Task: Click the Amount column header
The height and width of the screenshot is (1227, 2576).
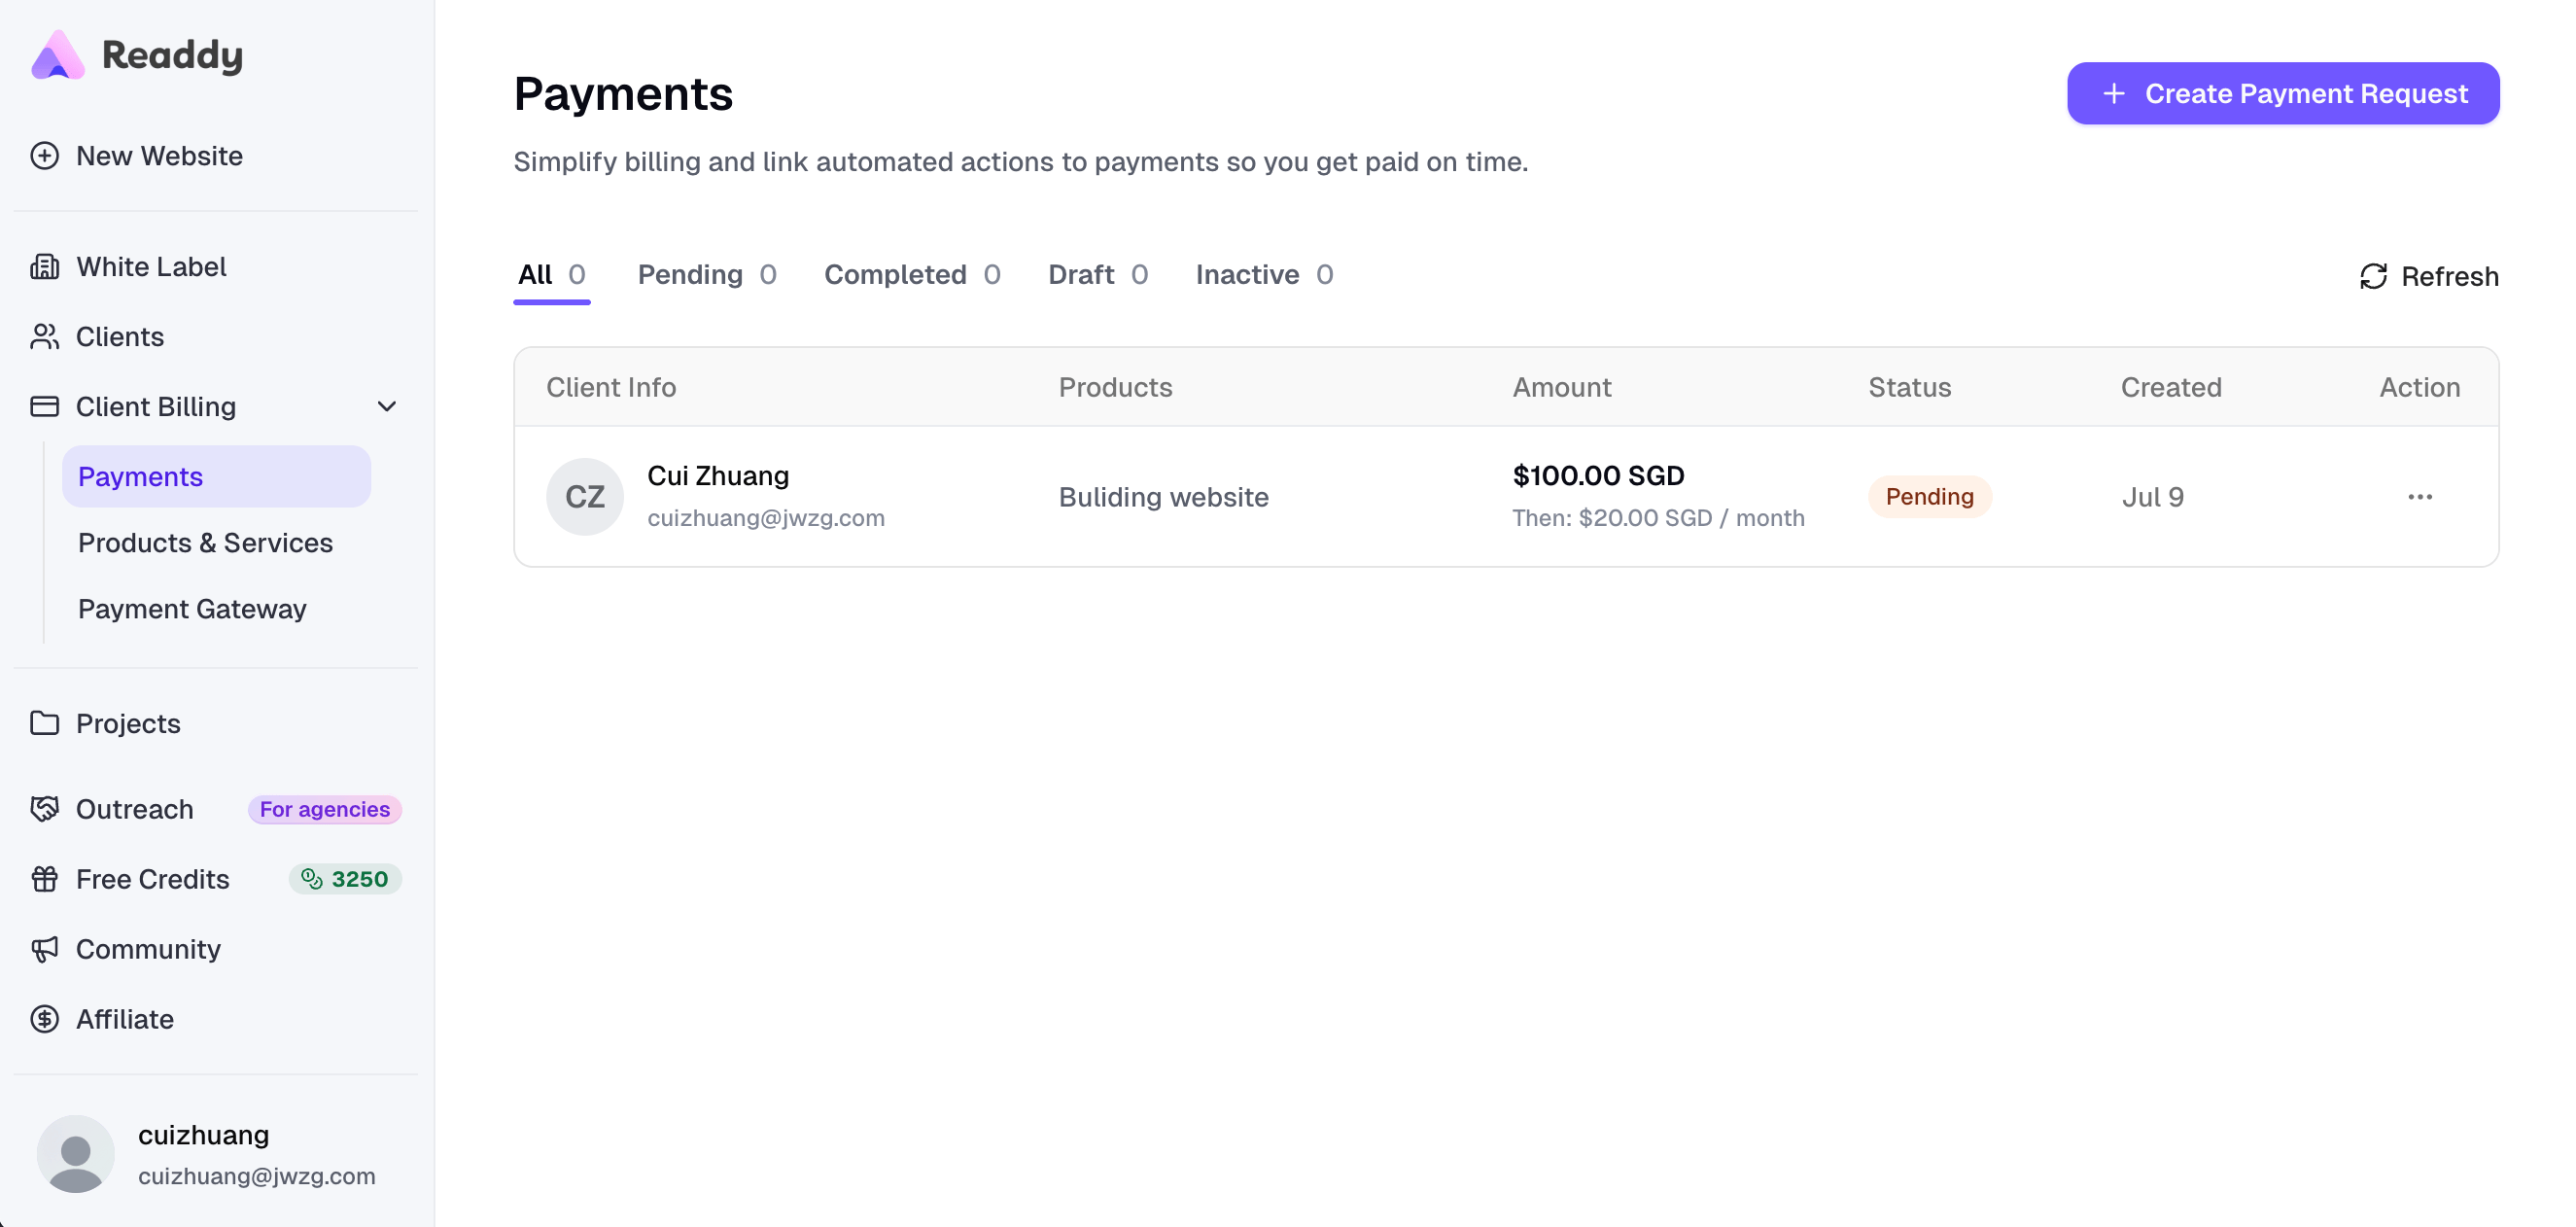Action: [x=1561, y=387]
